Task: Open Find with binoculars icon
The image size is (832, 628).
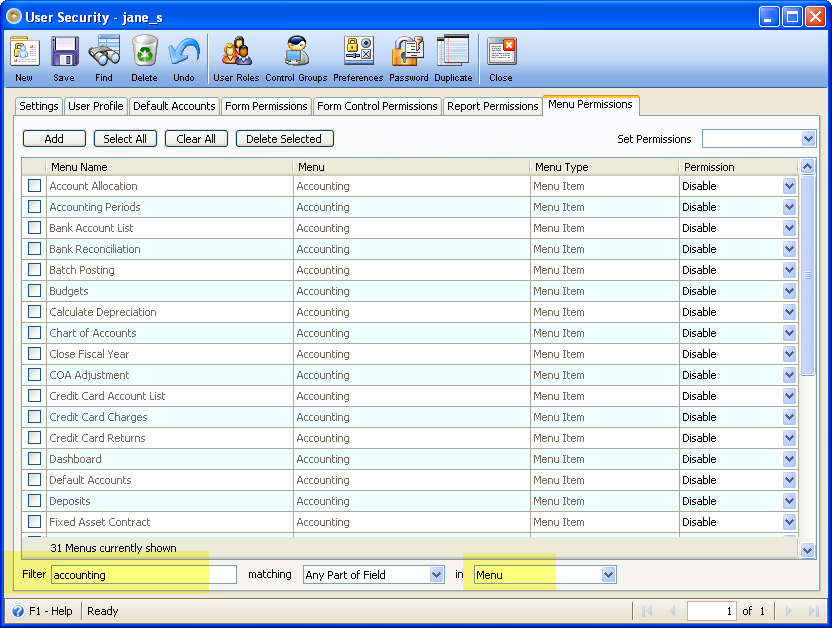Action: pos(104,58)
